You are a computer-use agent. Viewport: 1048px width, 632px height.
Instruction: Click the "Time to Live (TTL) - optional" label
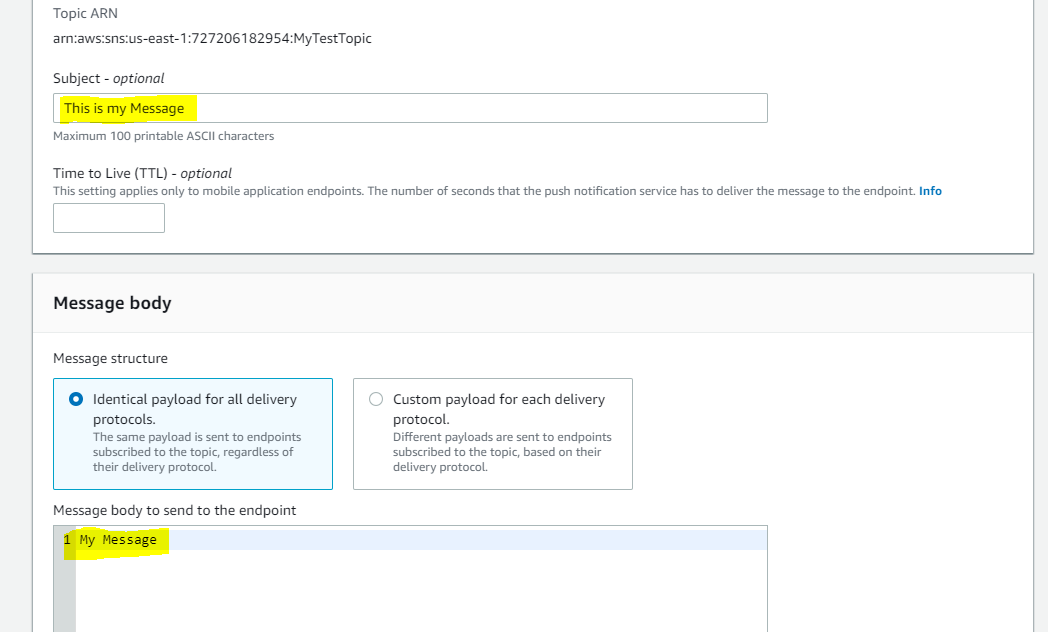point(142,173)
